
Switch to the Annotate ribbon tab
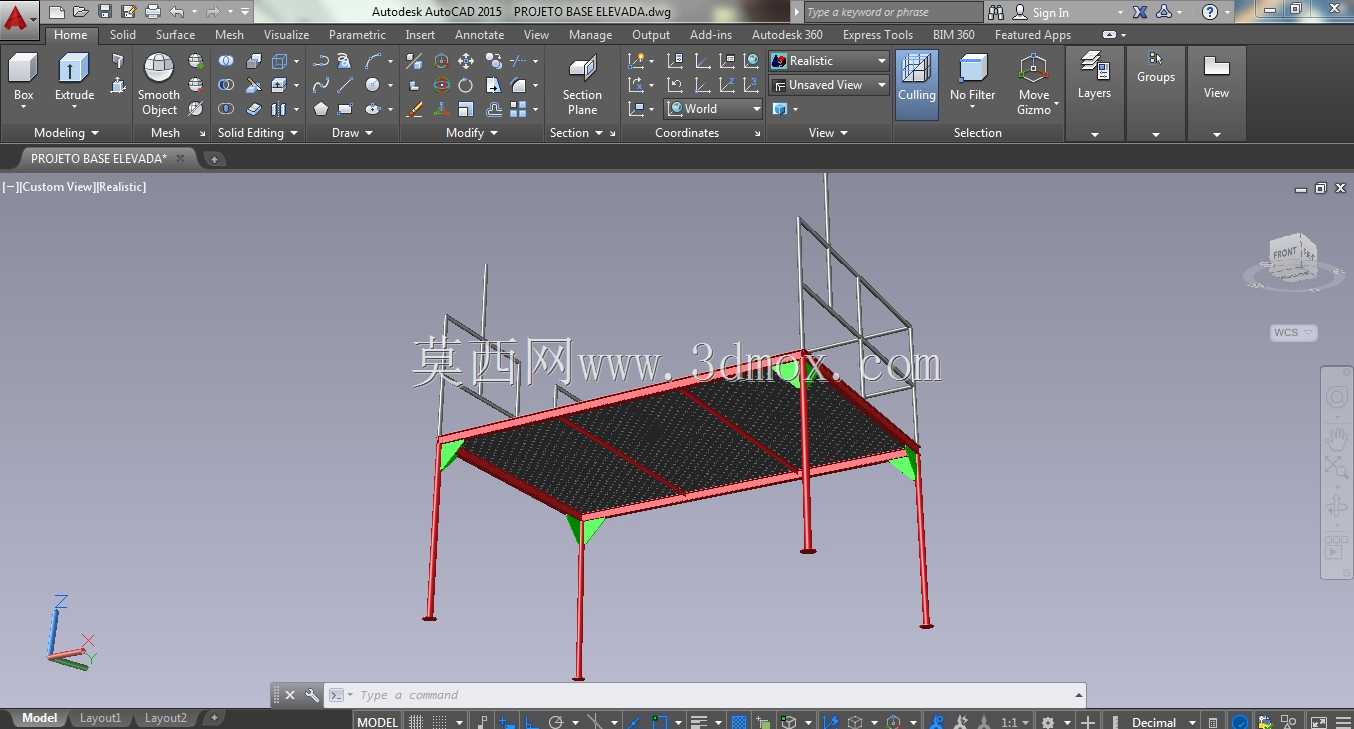pyautogui.click(x=480, y=35)
